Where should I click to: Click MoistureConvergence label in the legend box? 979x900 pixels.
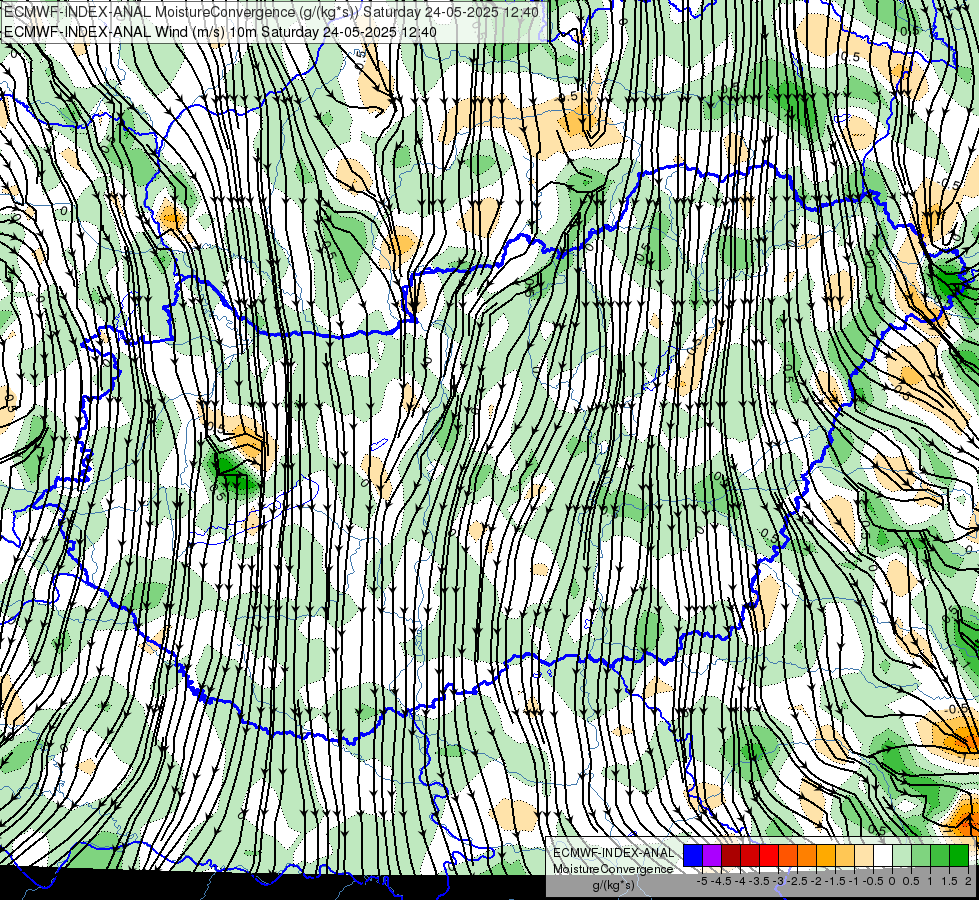tap(614, 869)
